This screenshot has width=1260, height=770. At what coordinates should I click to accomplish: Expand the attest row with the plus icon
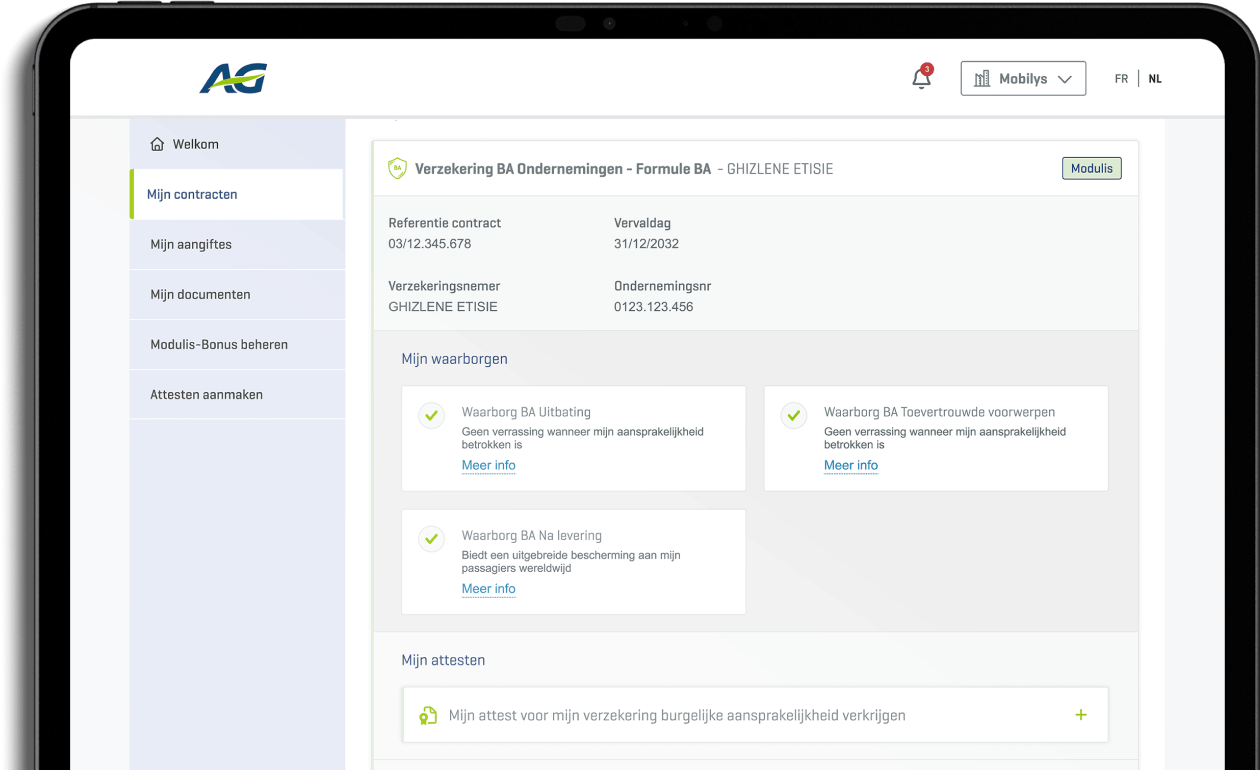click(1081, 715)
